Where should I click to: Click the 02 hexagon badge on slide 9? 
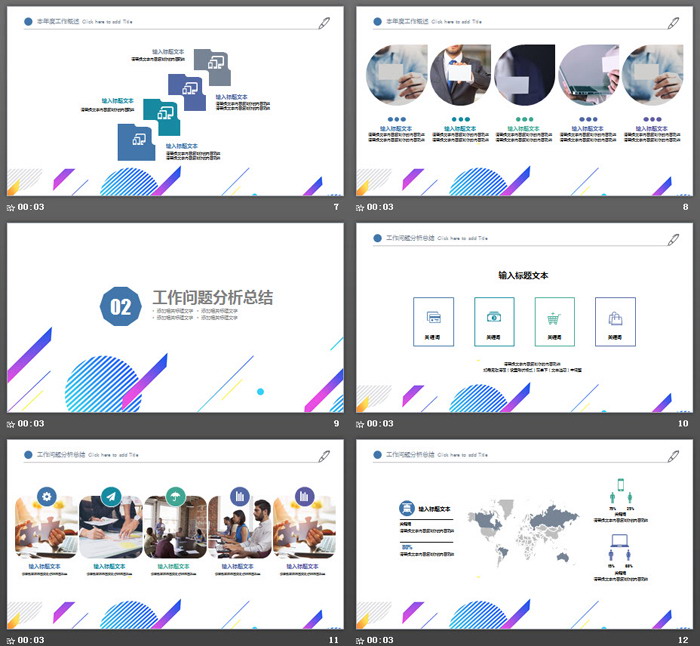tap(120, 308)
